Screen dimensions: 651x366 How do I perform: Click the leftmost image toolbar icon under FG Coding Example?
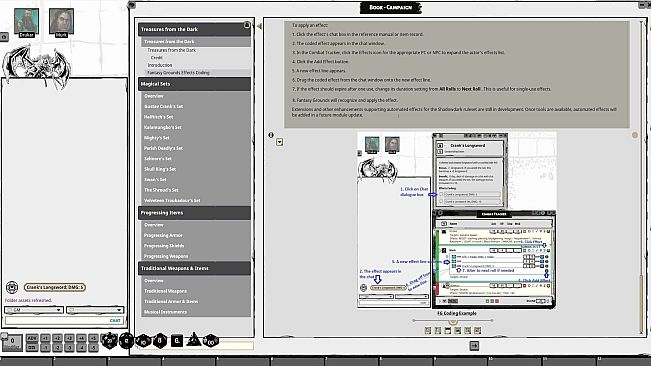coord(428,330)
